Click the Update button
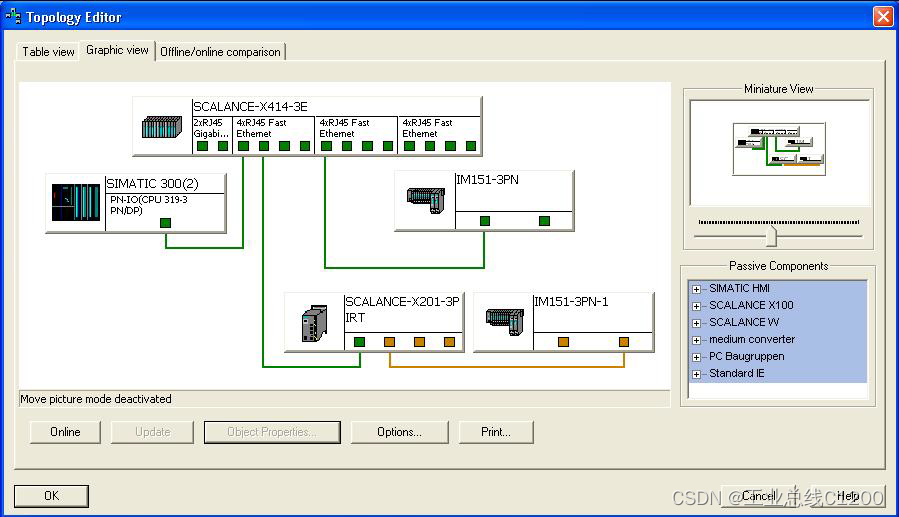899x517 pixels. click(x=153, y=432)
